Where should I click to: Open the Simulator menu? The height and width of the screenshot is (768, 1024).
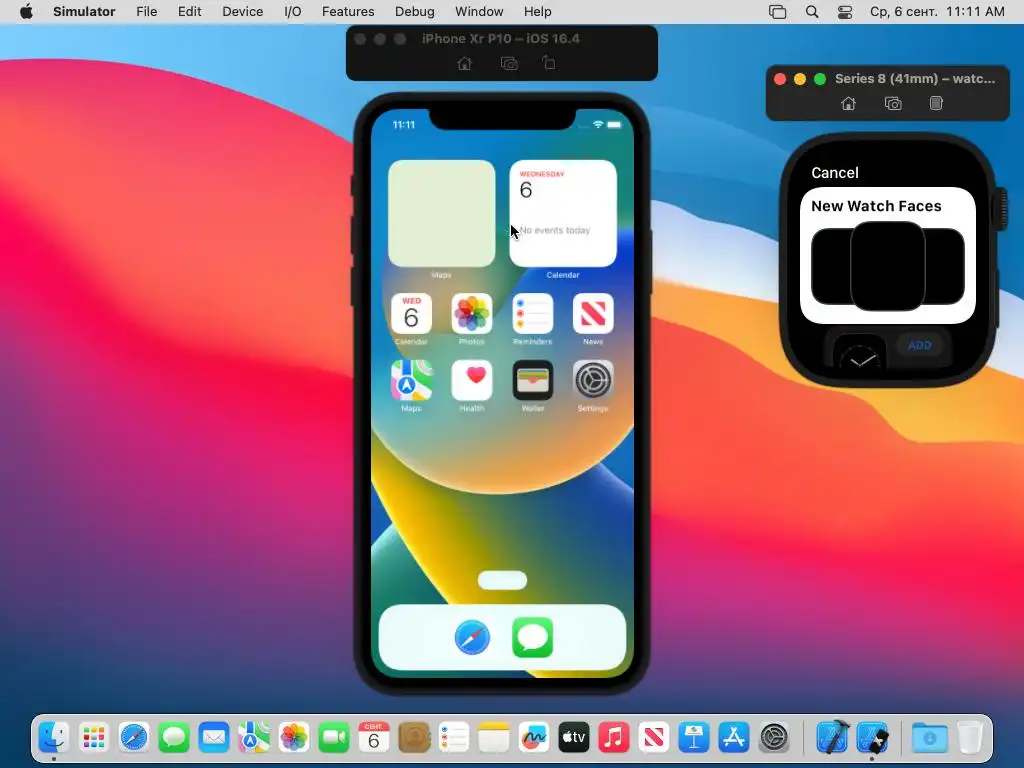click(84, 12)
